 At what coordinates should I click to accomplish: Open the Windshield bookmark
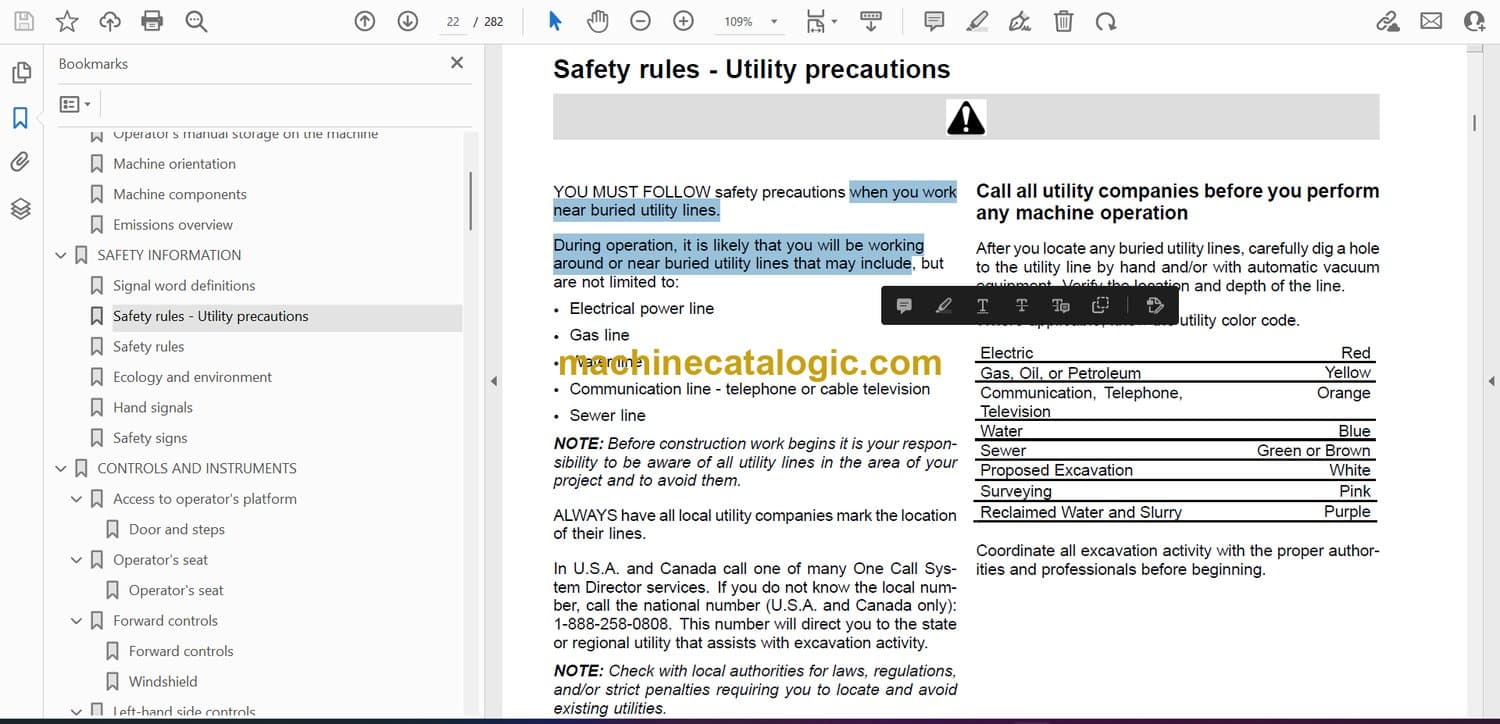(x=163, y=682)
